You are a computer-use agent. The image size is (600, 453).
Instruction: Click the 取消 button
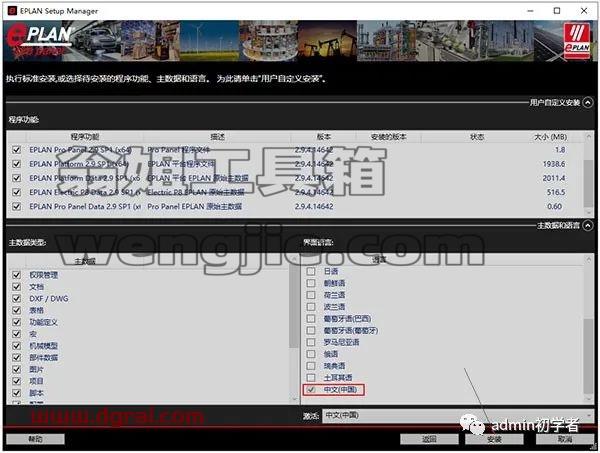pos(565,439)
